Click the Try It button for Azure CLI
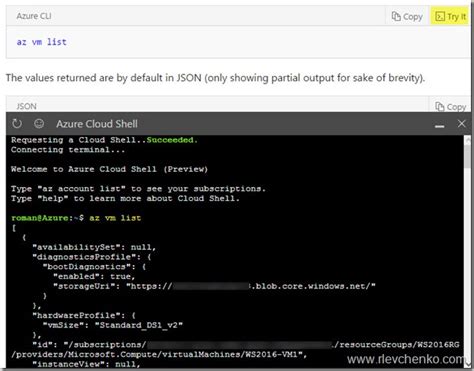Screen dimensions: 474x371 450,16
